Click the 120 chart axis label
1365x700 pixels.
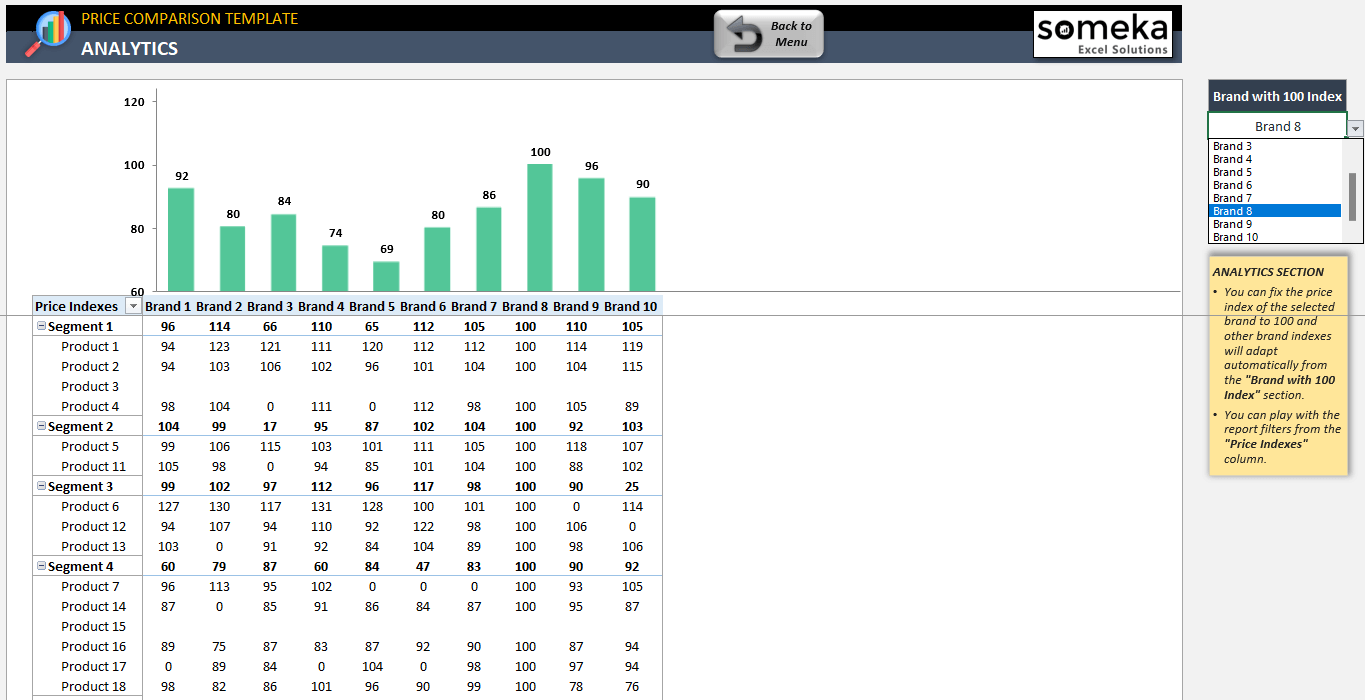[134, 102]
